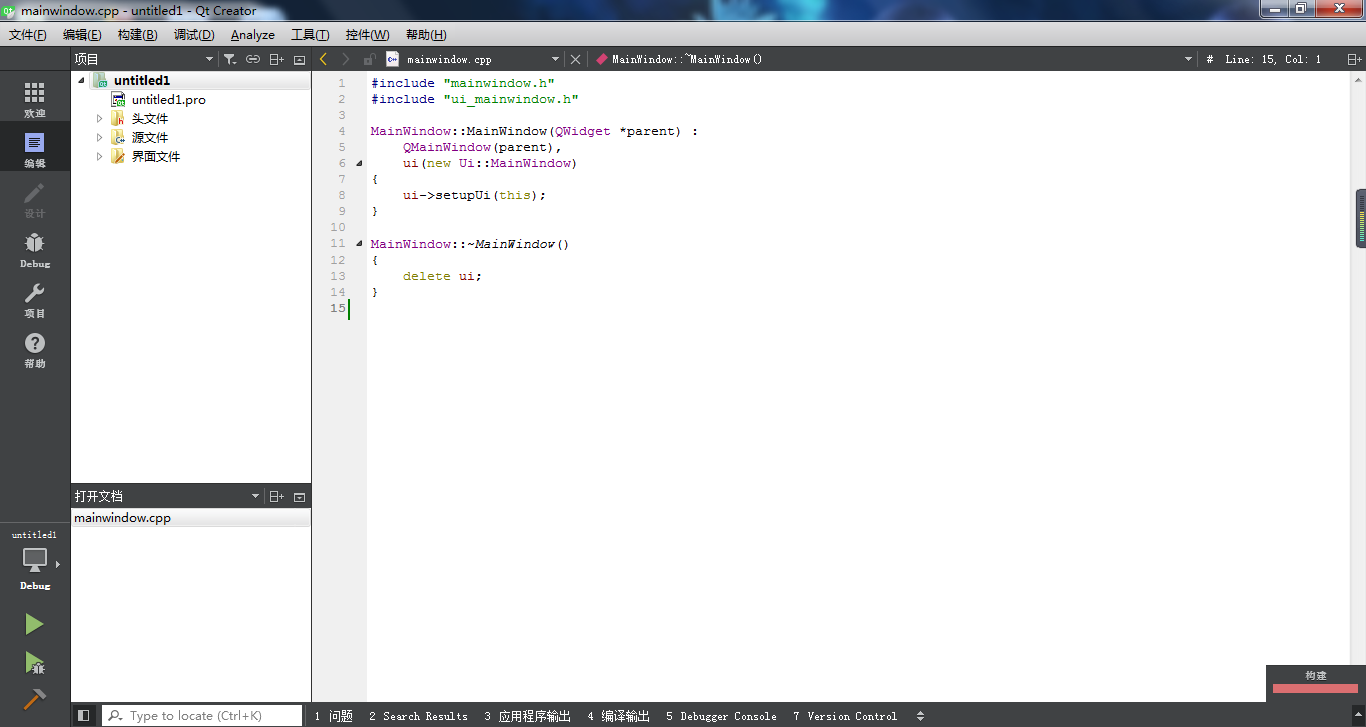
Task: Open the 帮助 menu in menu bar
Action: [x=426, y=35]
